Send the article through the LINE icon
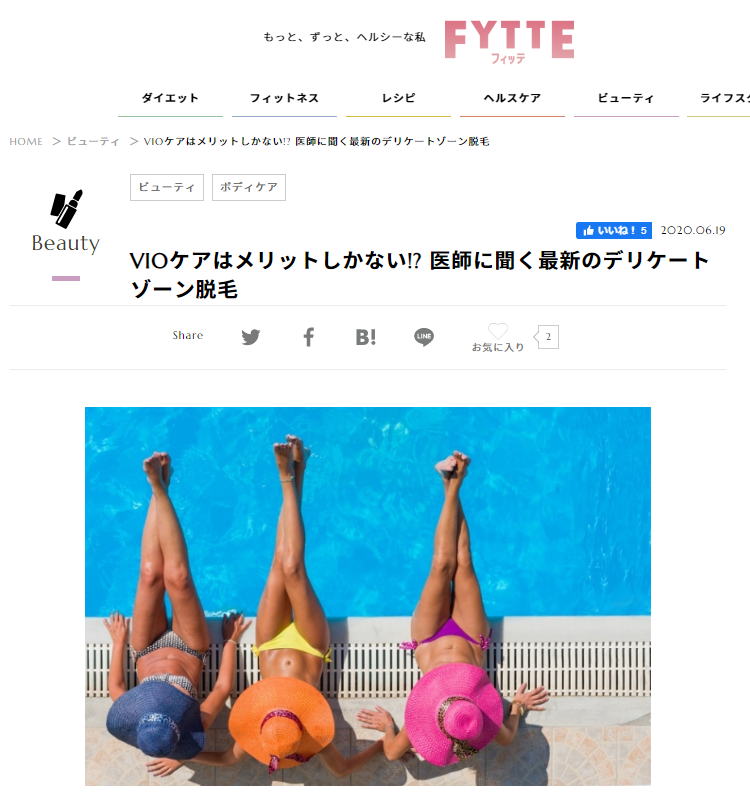Viewport: 750px width, 808px height. click(424, 337)
